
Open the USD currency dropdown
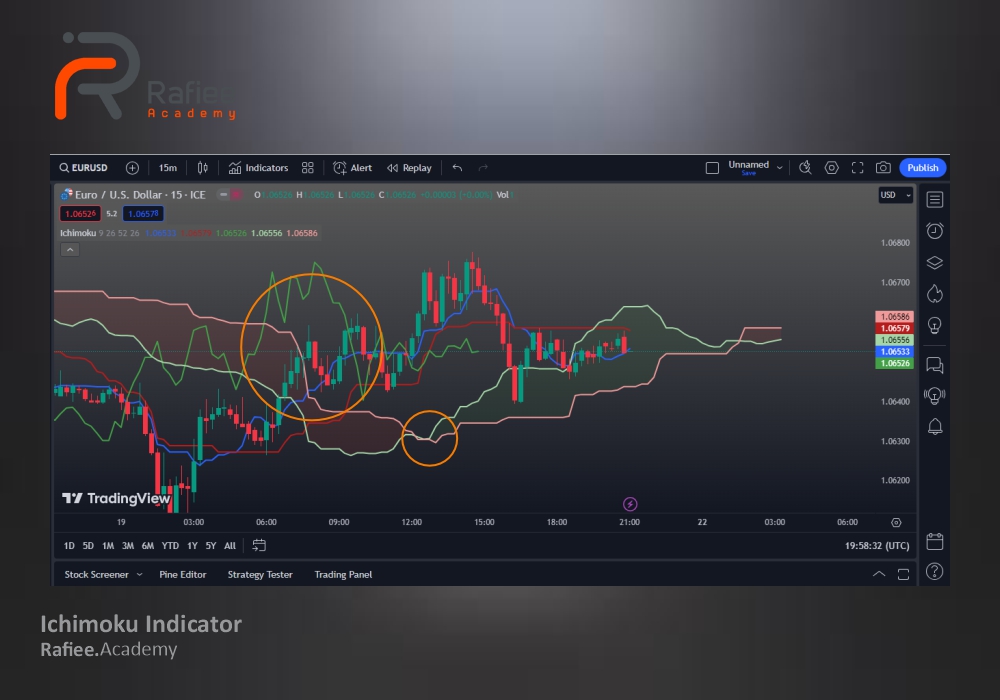[895, 195]
